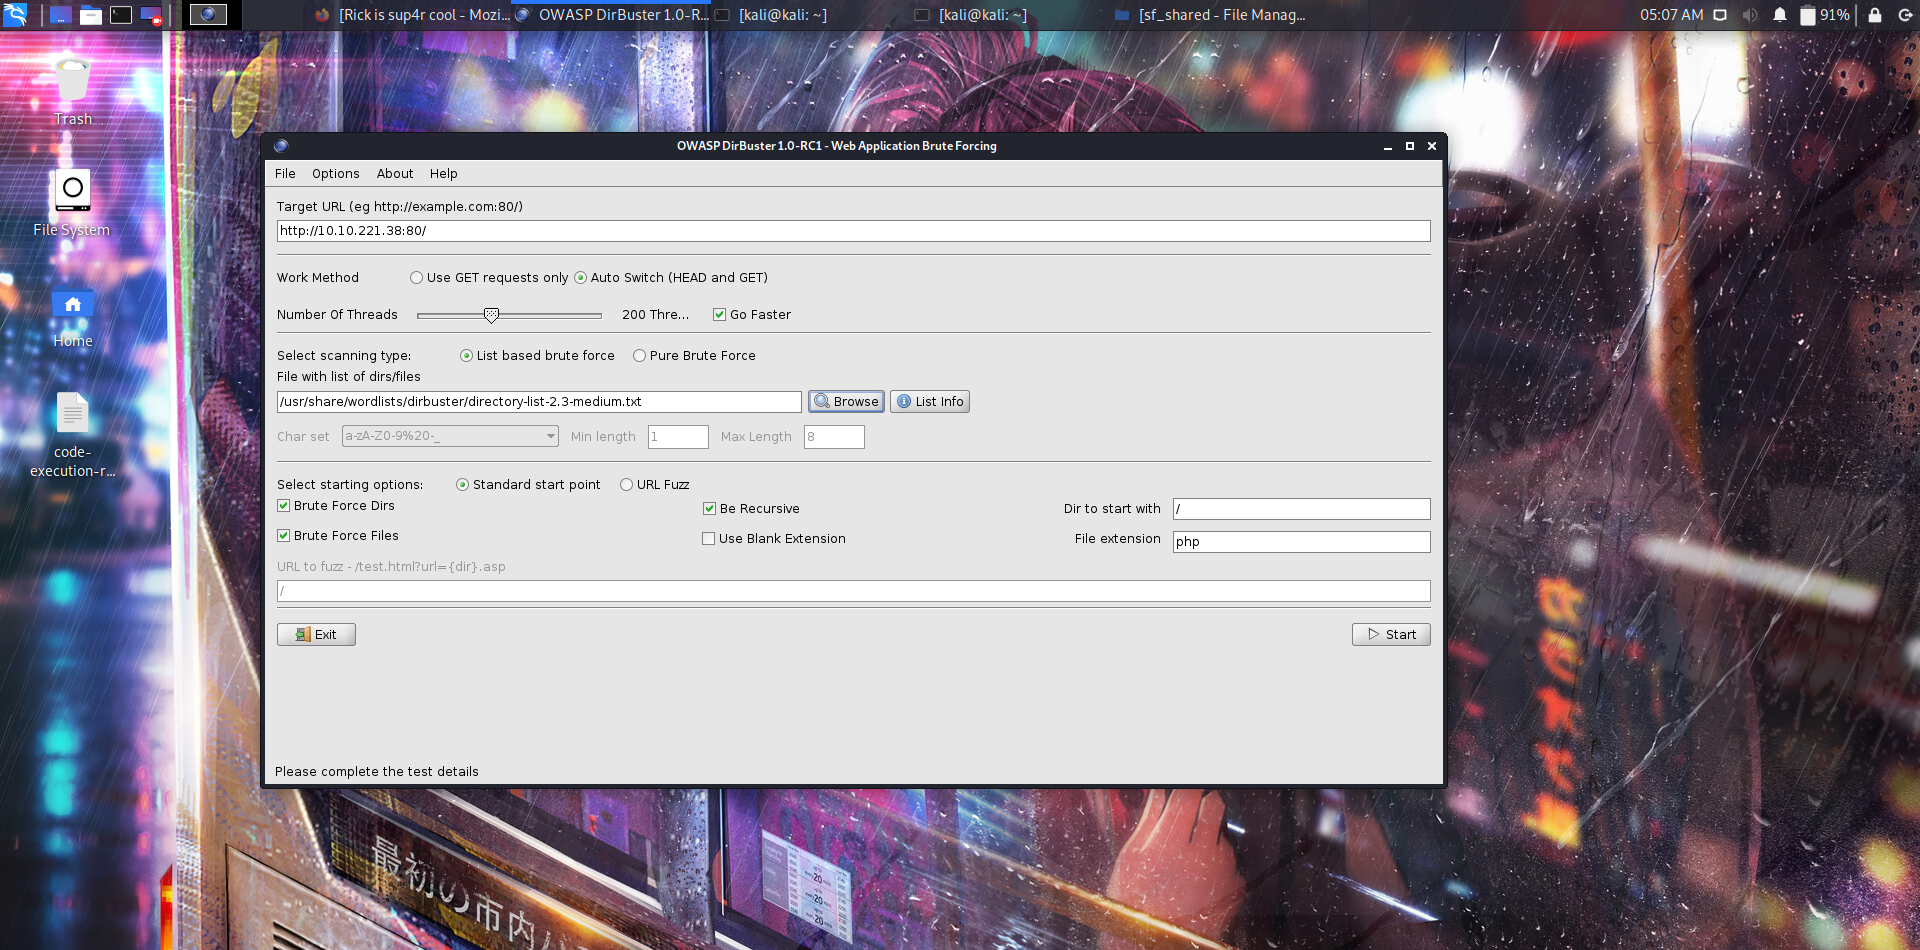Open the Options menu in DirBuster
The image size is (1920, 950).
click(335, 174)
